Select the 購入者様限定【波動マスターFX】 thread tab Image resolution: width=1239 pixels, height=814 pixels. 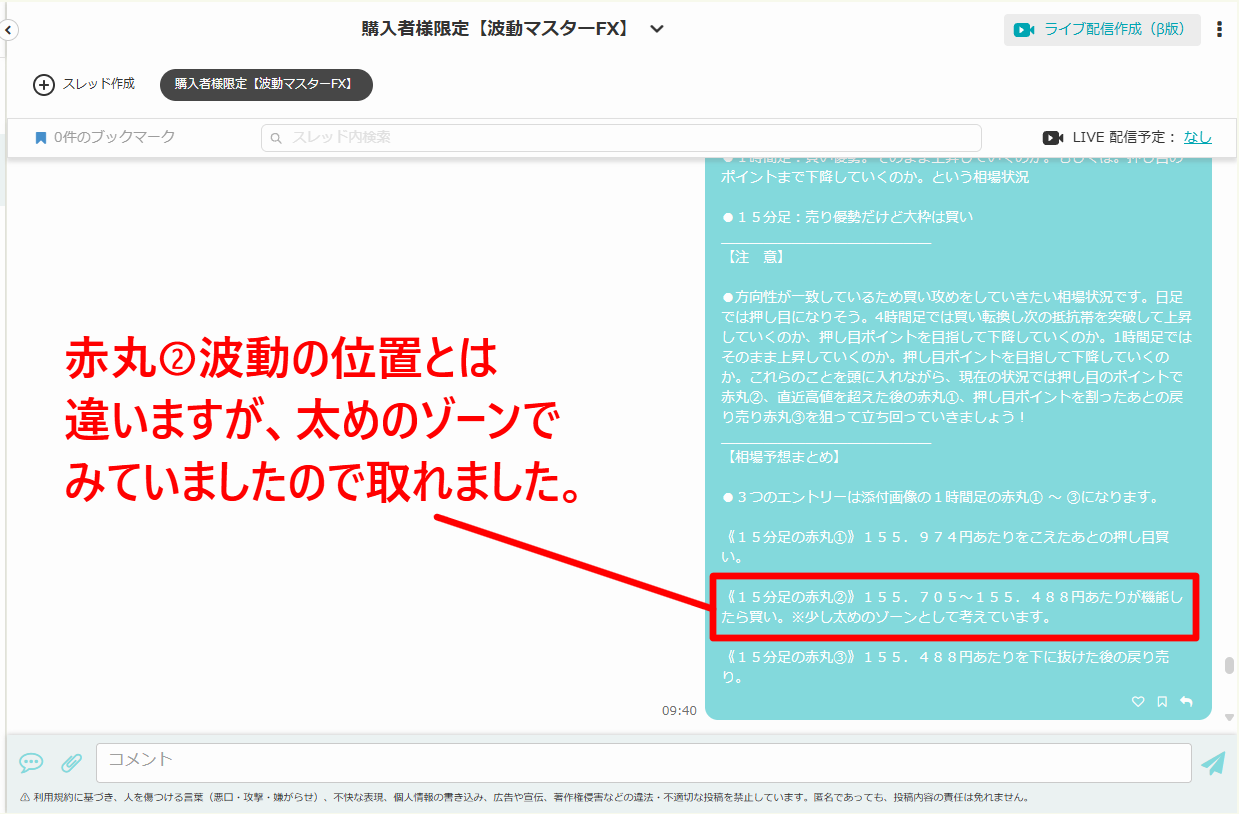[266, 85]
